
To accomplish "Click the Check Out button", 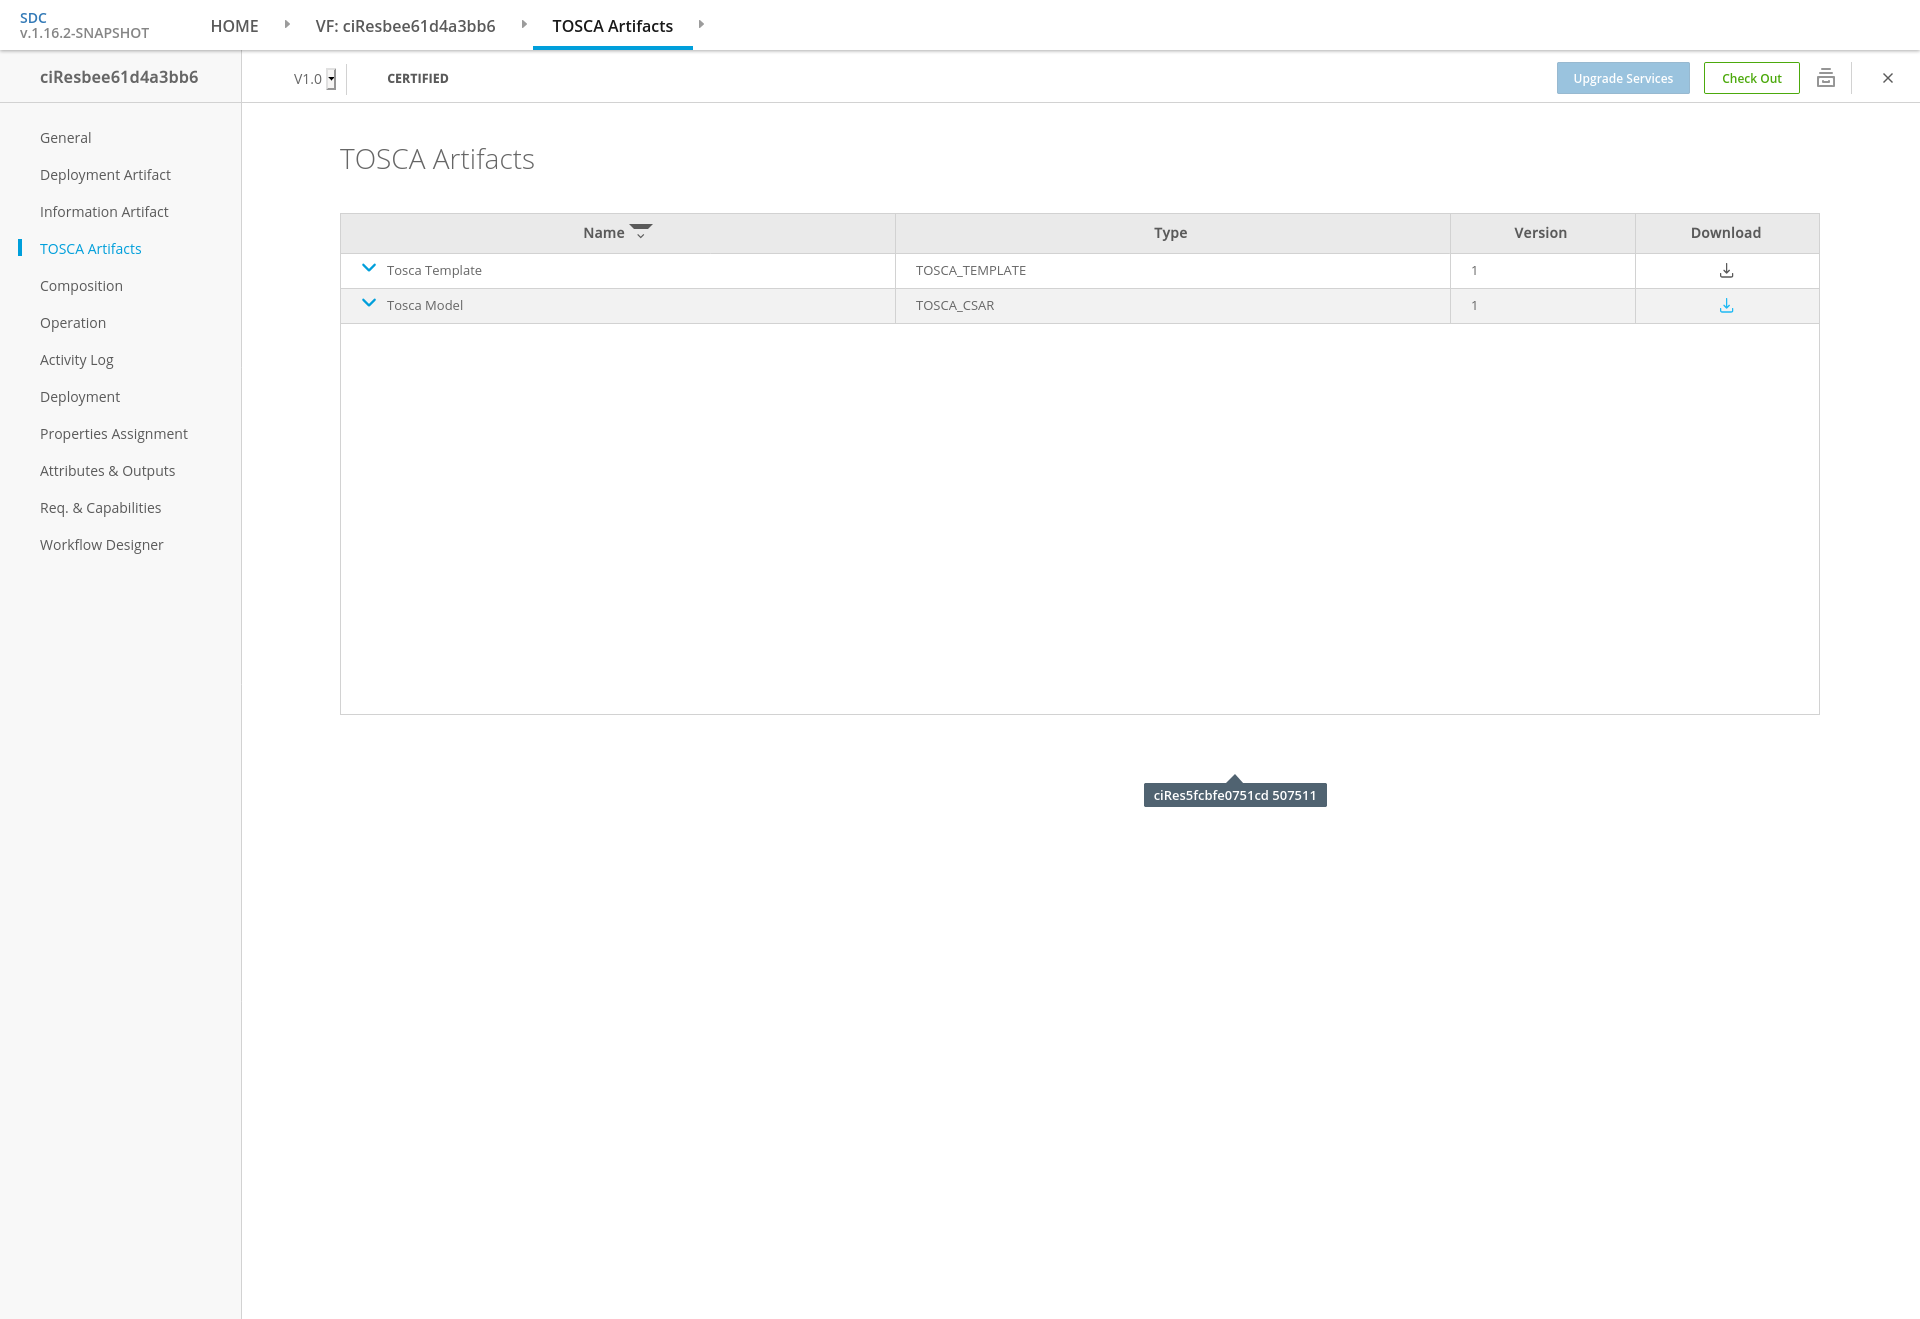I will 1751,78.
